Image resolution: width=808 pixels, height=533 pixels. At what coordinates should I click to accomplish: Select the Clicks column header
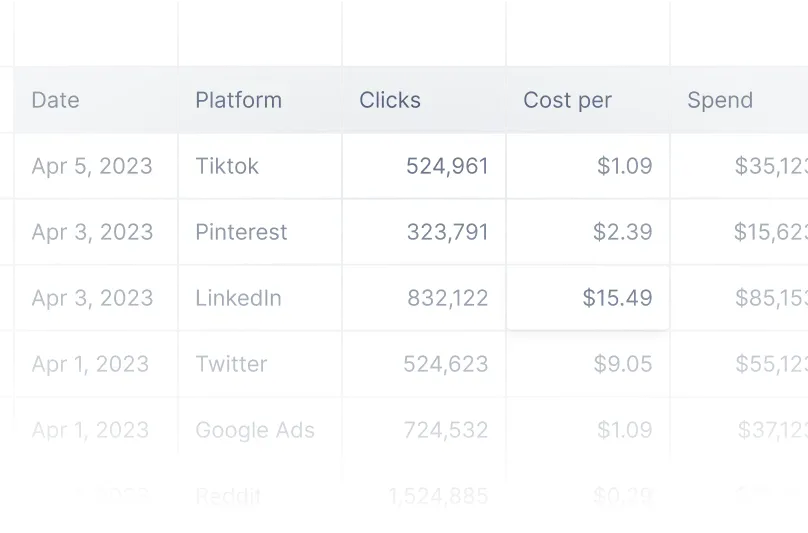point(390,100)
